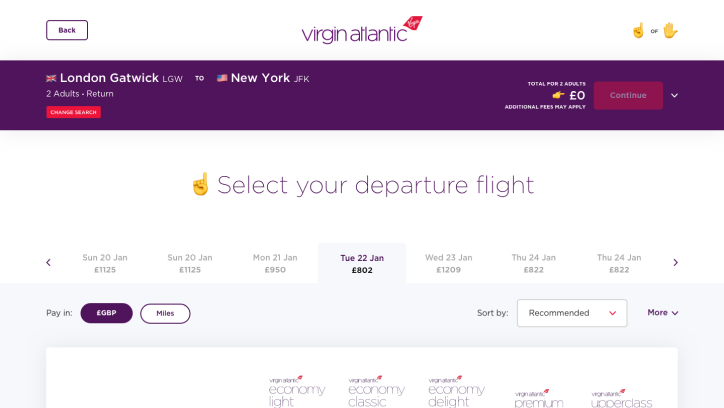Click the Back button
This screenshot has height=408, width=724.
[67, 30]
